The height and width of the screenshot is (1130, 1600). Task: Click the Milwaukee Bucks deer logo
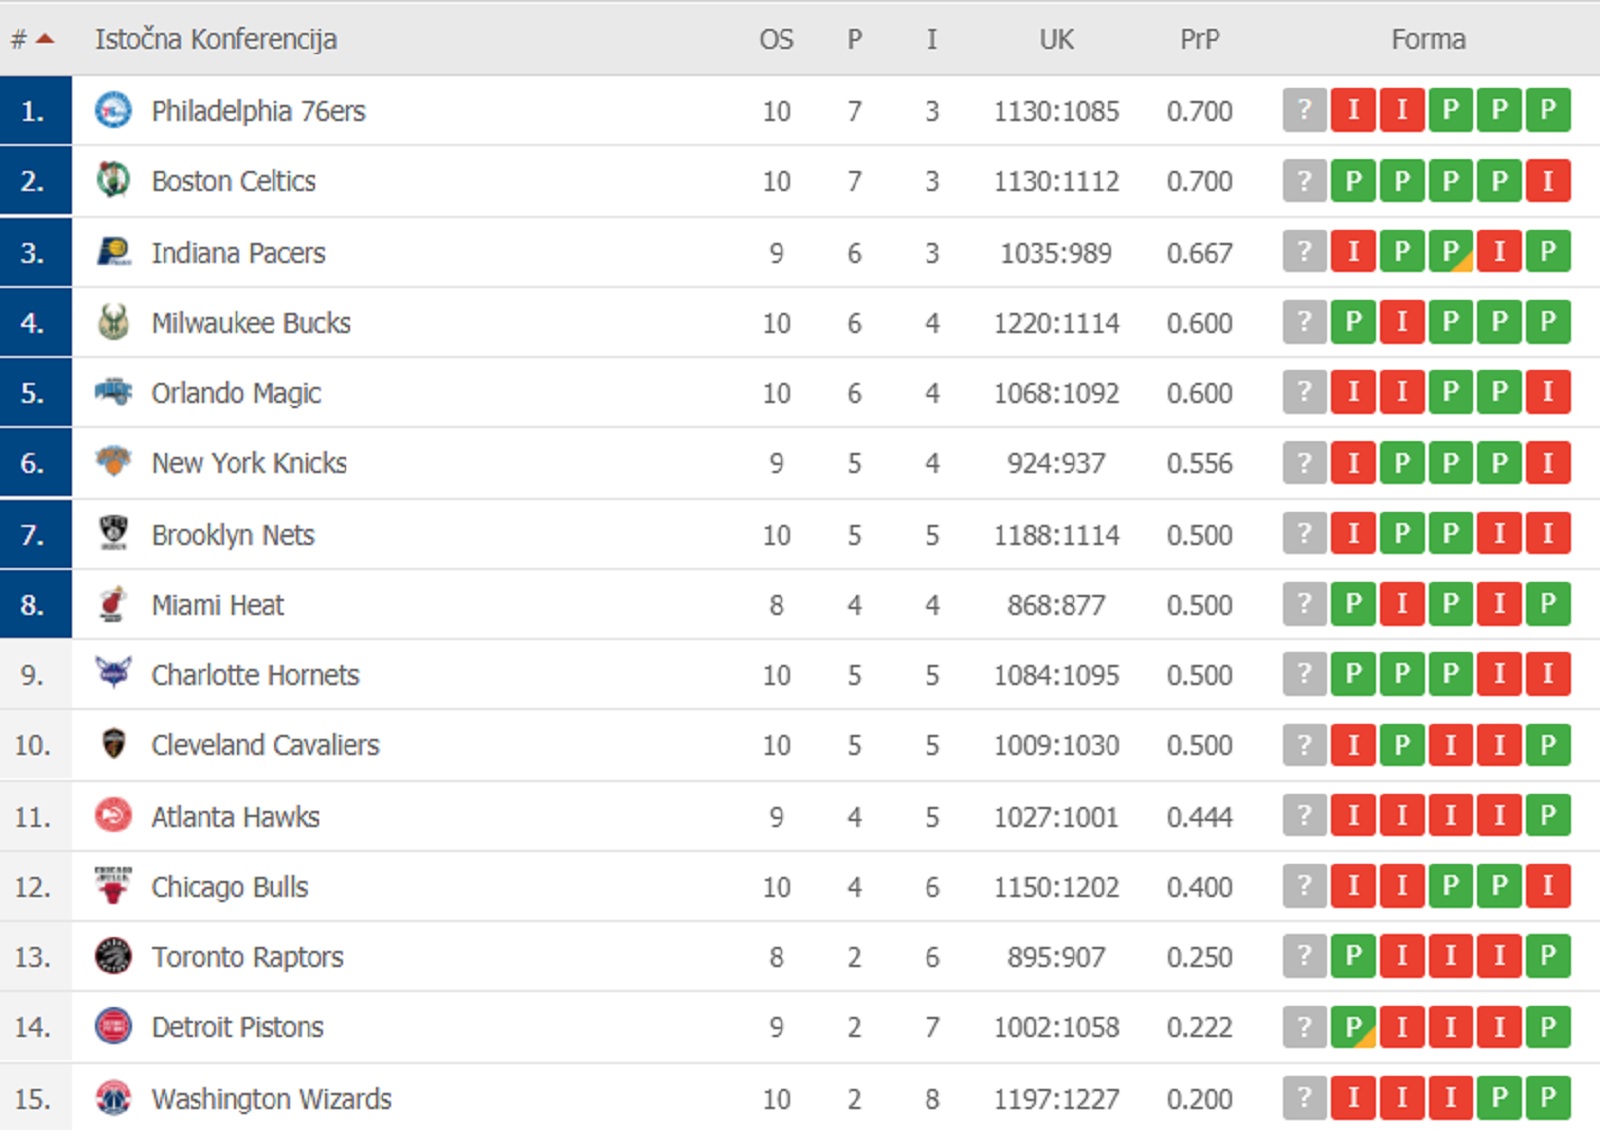(x=113, y=322)
